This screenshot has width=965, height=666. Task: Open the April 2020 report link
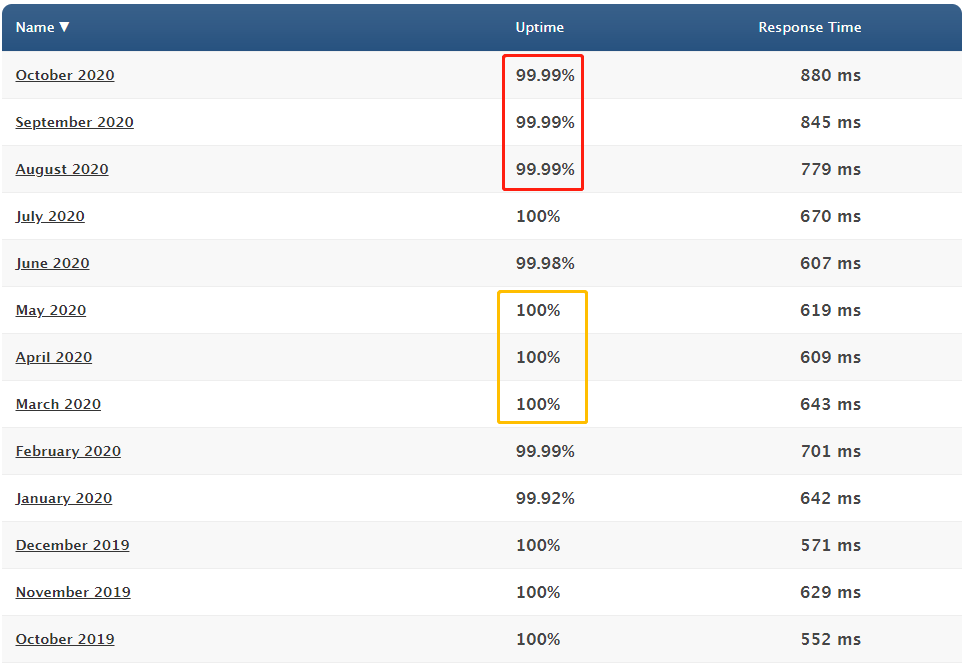coord(53,357)
